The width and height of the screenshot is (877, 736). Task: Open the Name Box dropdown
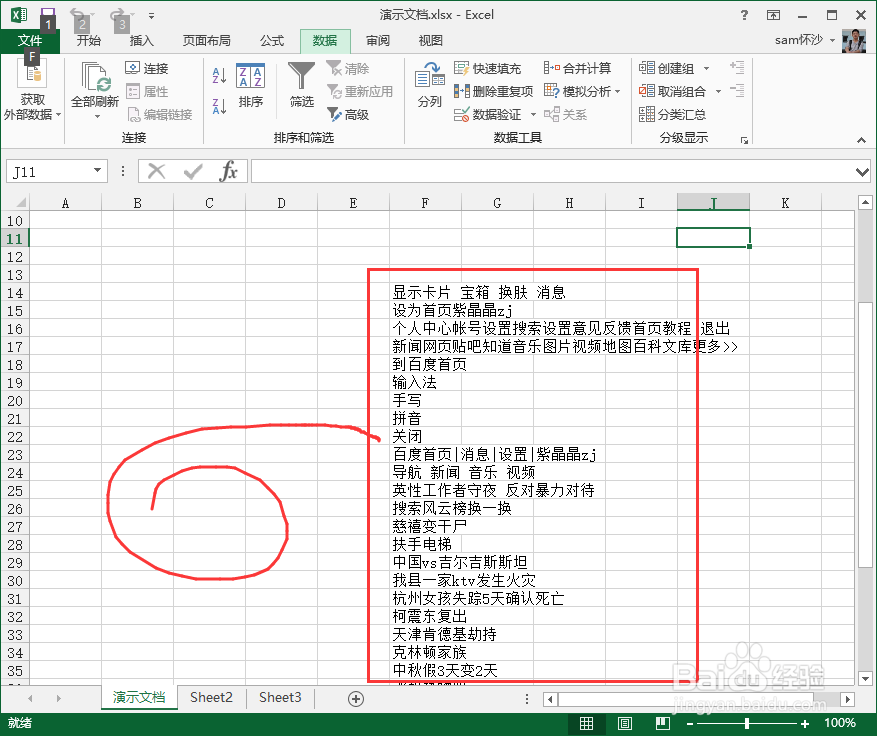click(x=97, y=170)
